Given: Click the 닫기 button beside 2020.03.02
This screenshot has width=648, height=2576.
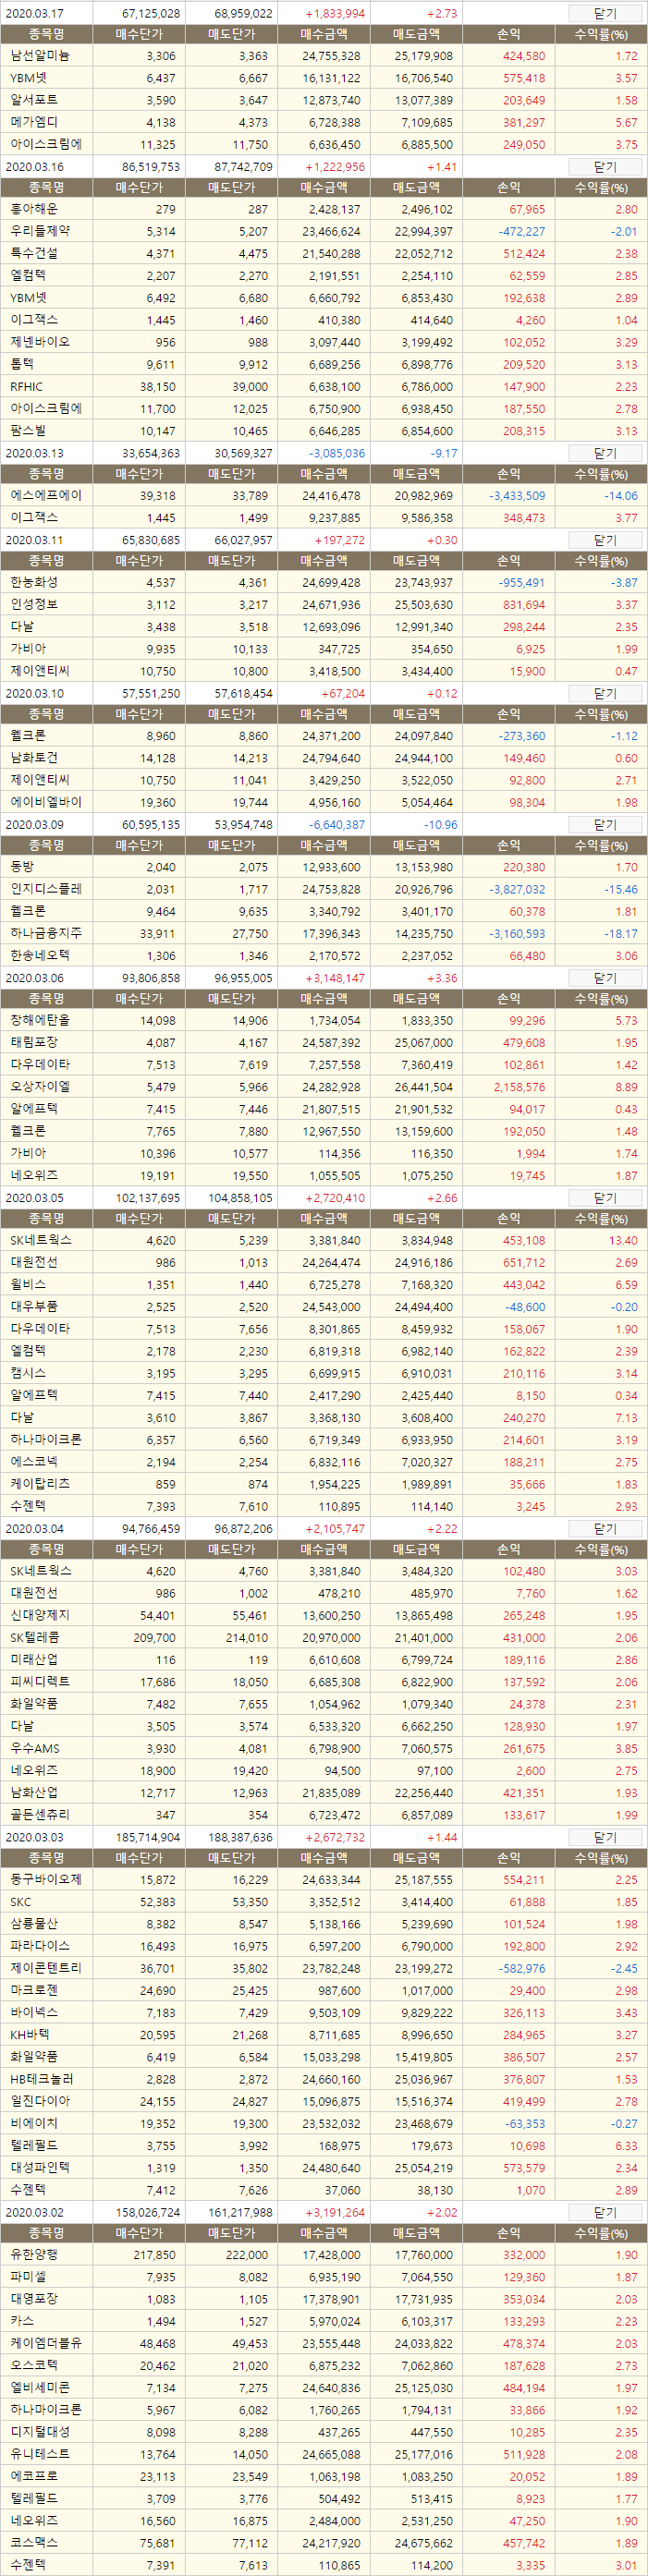Looking at the screenshot, I should click(605, 2213).
